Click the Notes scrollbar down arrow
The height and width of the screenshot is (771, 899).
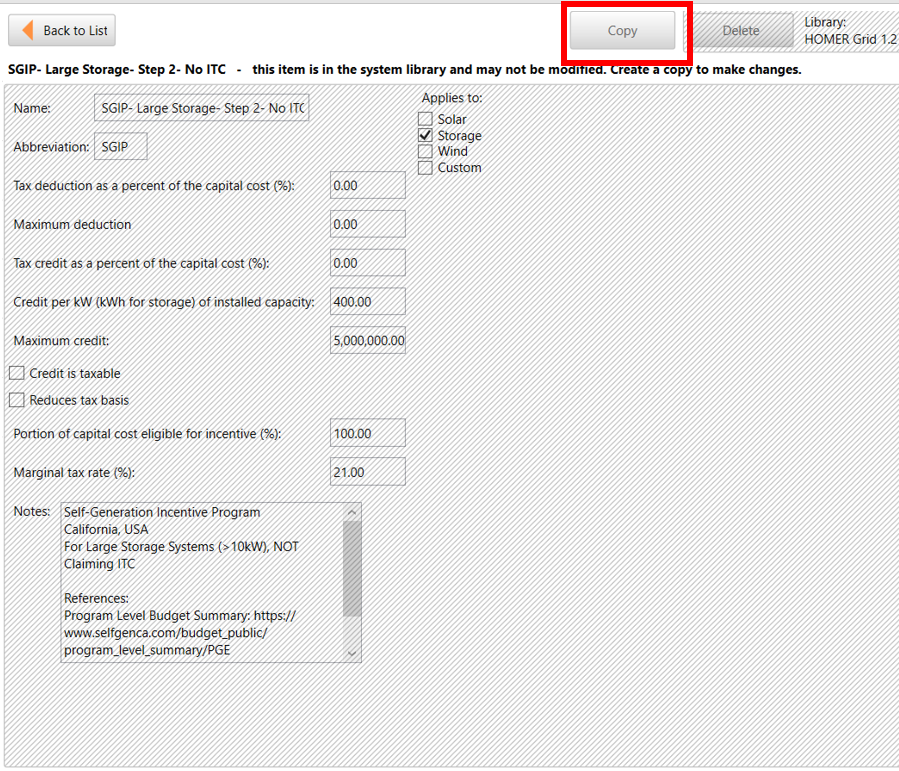pos(352,653)
